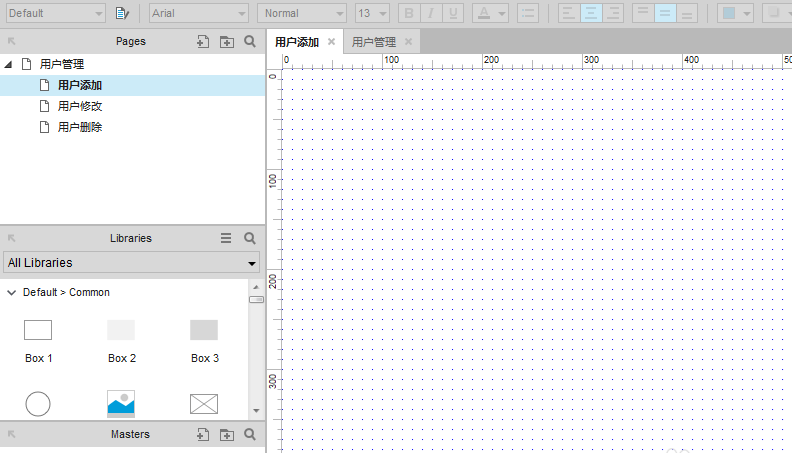Apply the font color A button

483,13
